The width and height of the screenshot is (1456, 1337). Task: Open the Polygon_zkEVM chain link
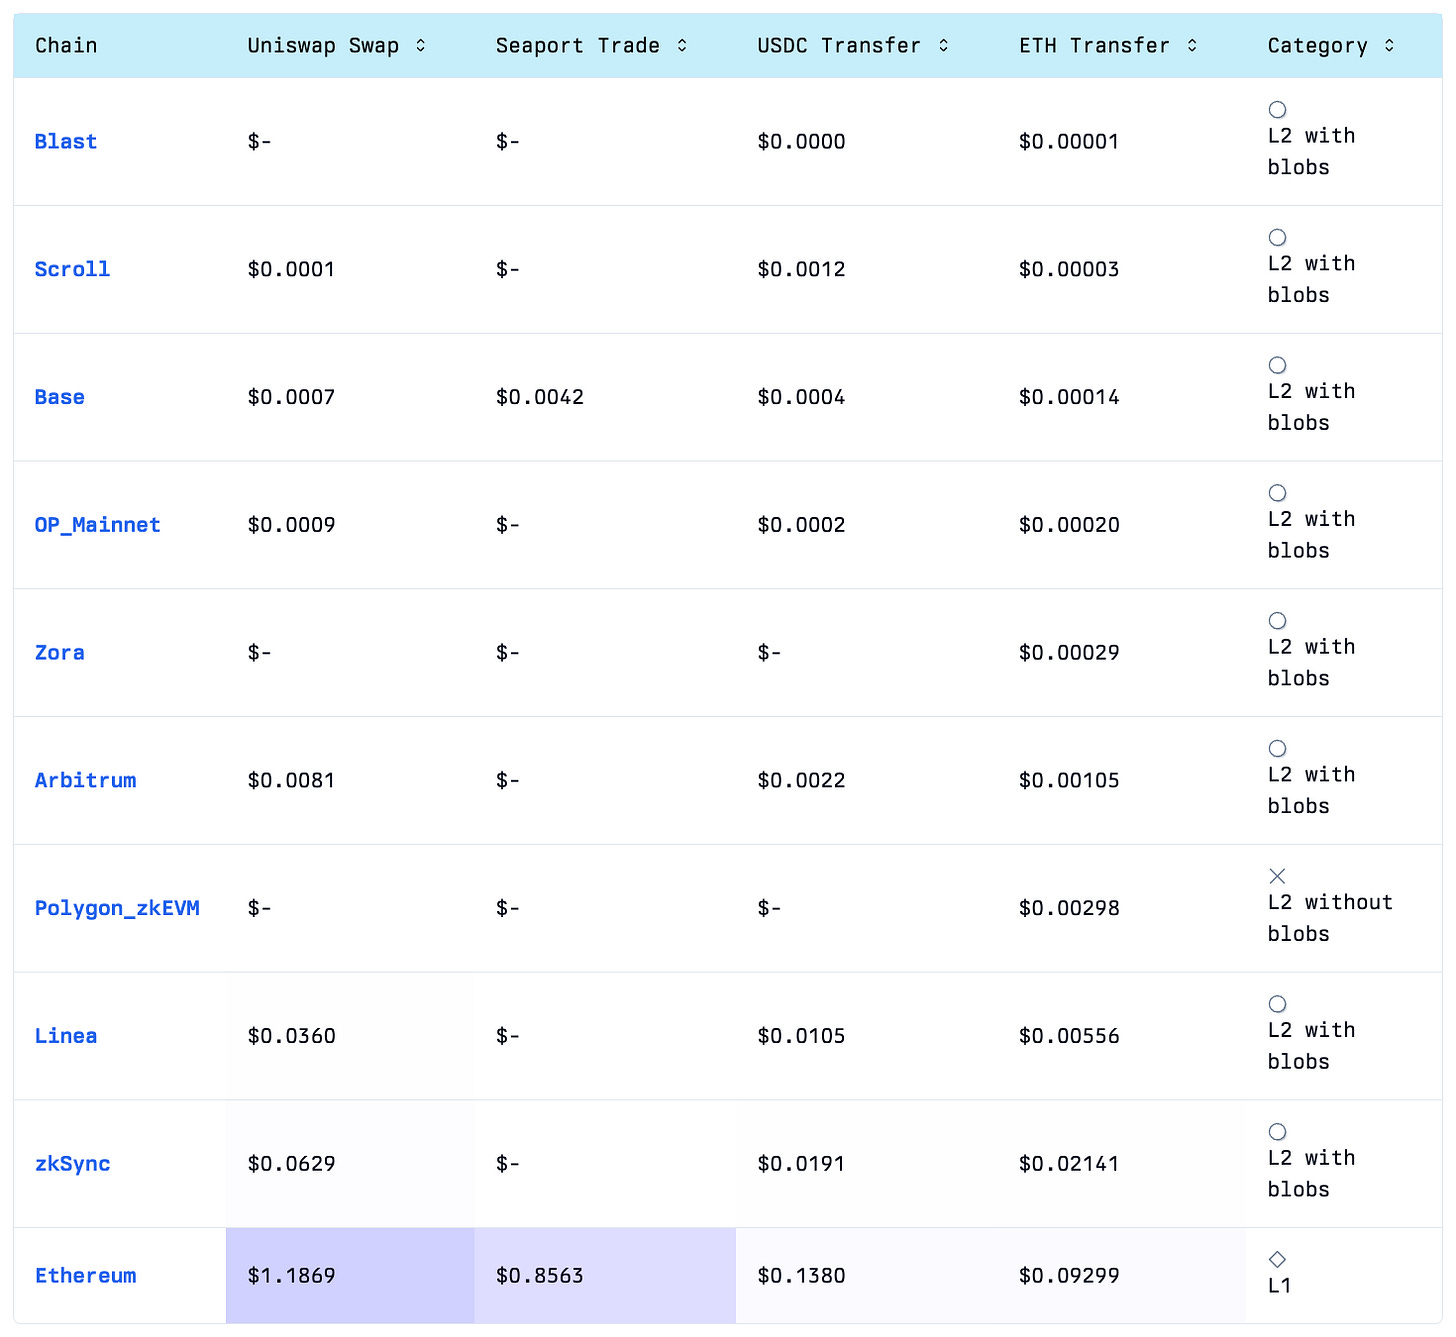(x=117, y=909)
